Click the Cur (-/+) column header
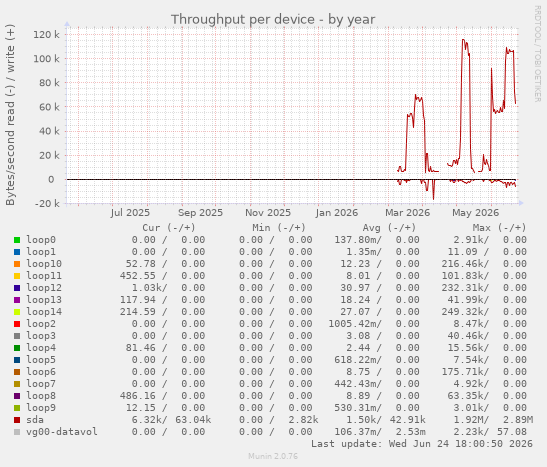This screenshot has height=467, width=547. click(x=169, y=228)
